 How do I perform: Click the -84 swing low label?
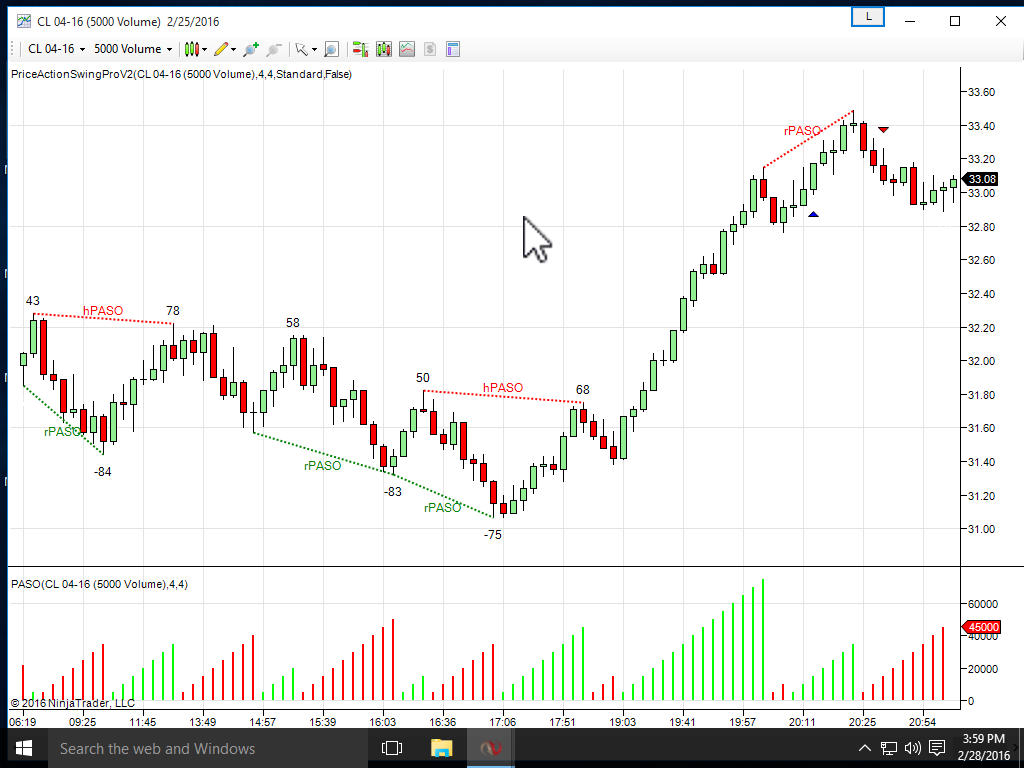click(103, 472)
